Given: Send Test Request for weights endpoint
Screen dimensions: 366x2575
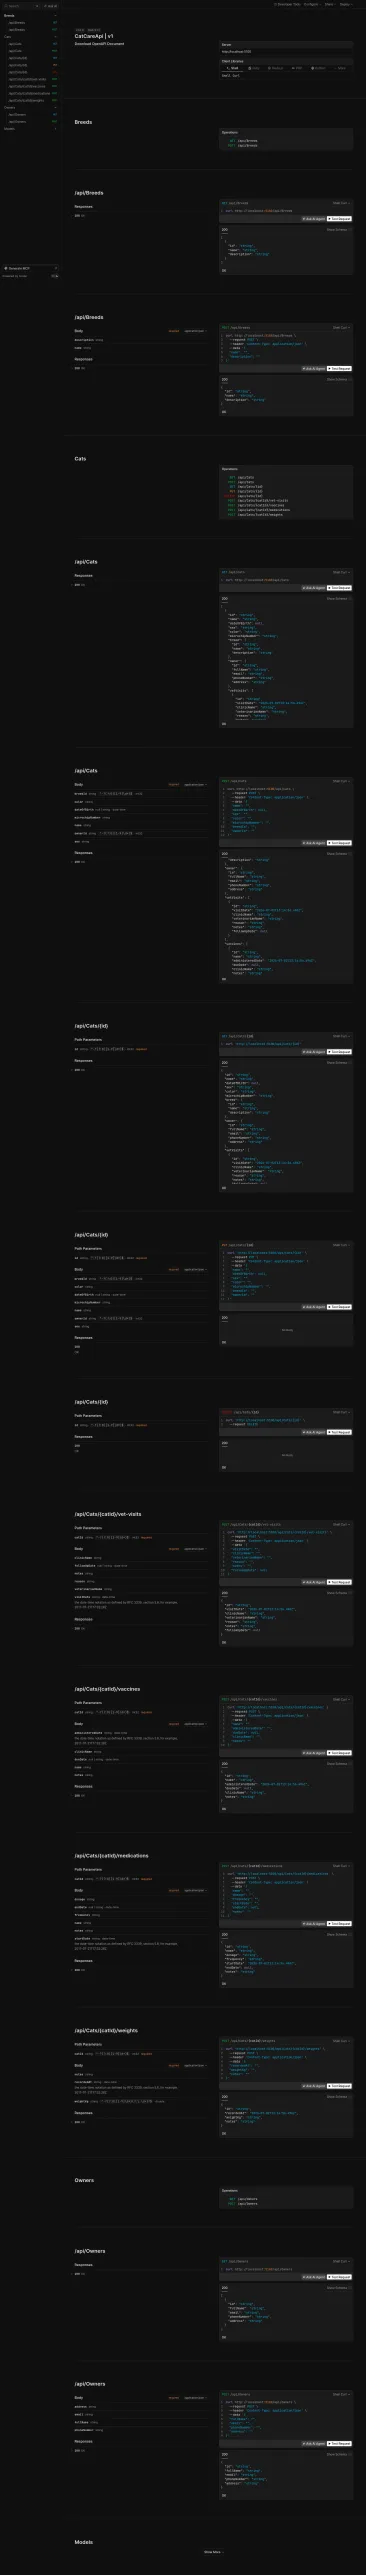Looking at the screenshot, I should coord(339,2085).
